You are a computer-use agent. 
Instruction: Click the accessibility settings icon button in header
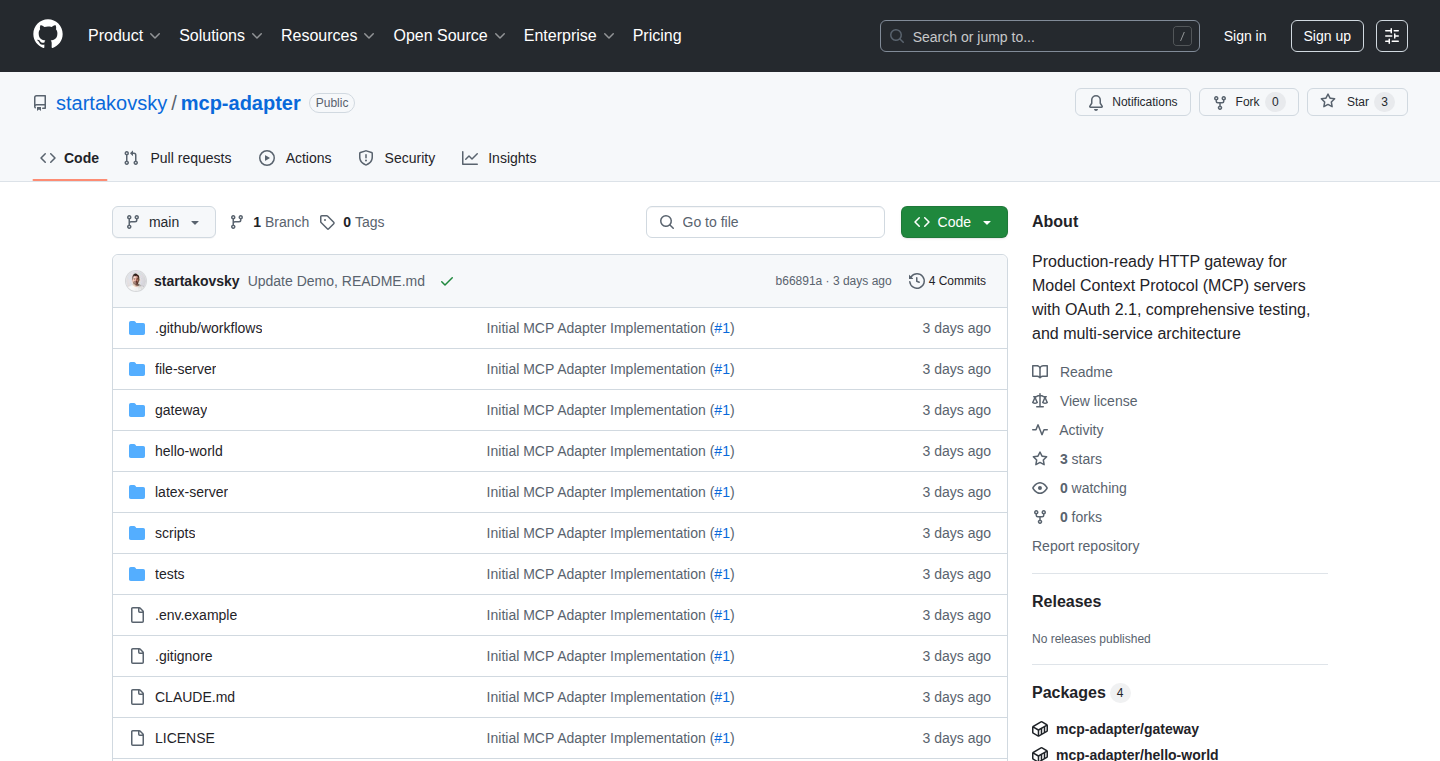1392,36
